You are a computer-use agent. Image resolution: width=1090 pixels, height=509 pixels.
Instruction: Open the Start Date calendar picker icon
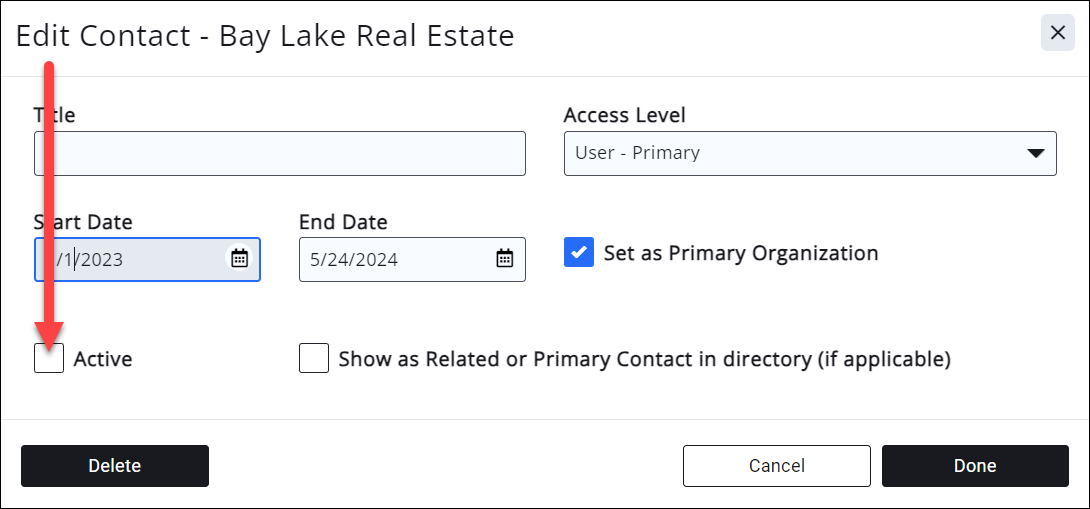[x=240, y=259]
